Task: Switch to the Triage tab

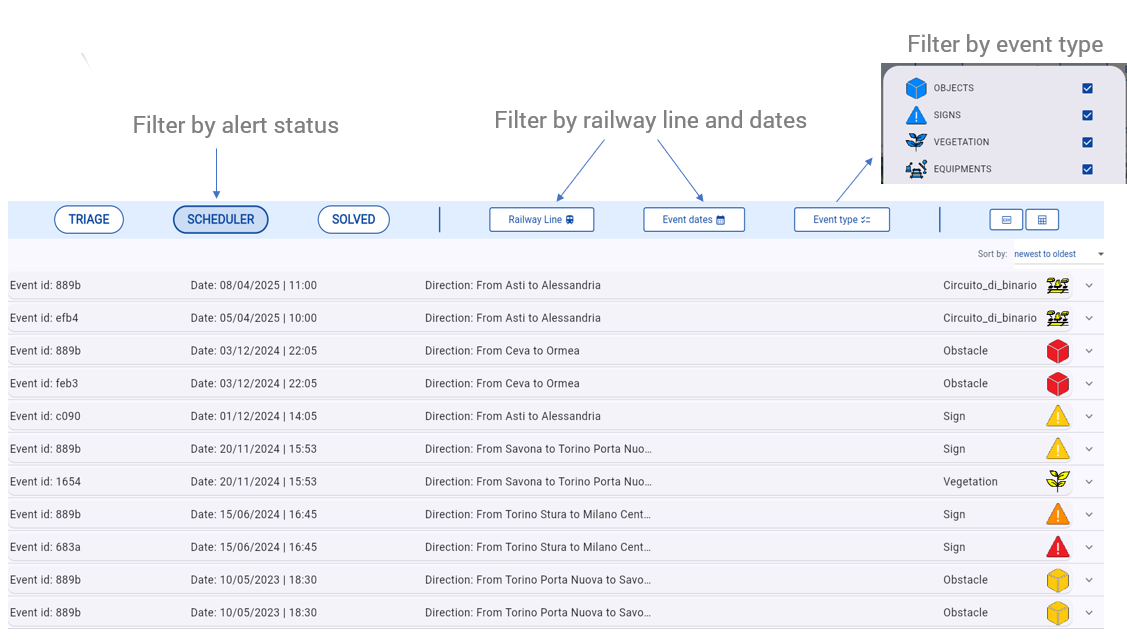Action: (89, 220)
